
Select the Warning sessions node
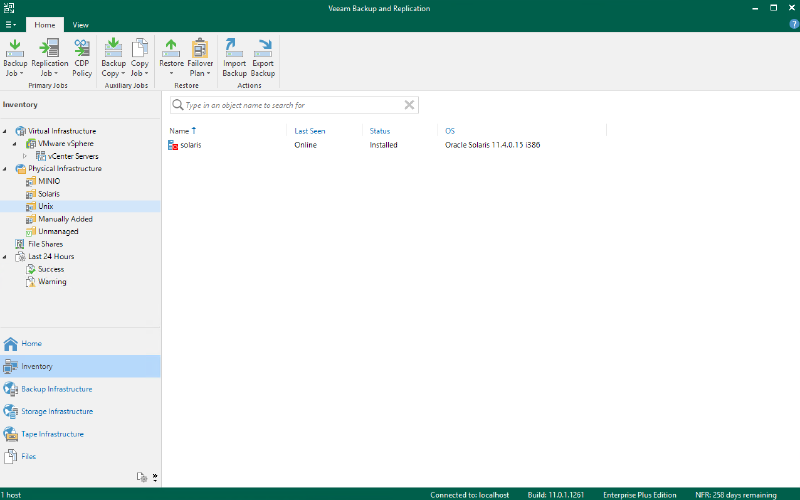pyautogui.click(x=52, y=282)
